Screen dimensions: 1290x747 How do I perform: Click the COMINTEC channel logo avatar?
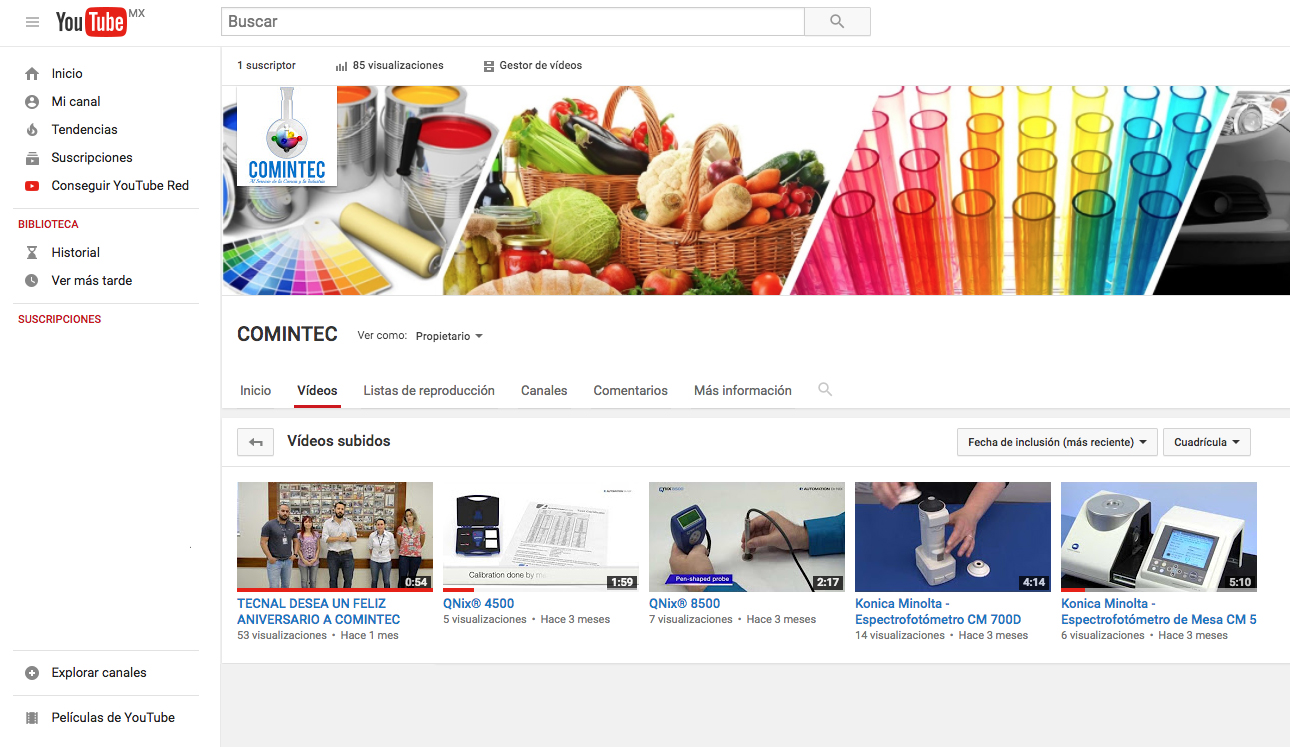click(287, 137)
